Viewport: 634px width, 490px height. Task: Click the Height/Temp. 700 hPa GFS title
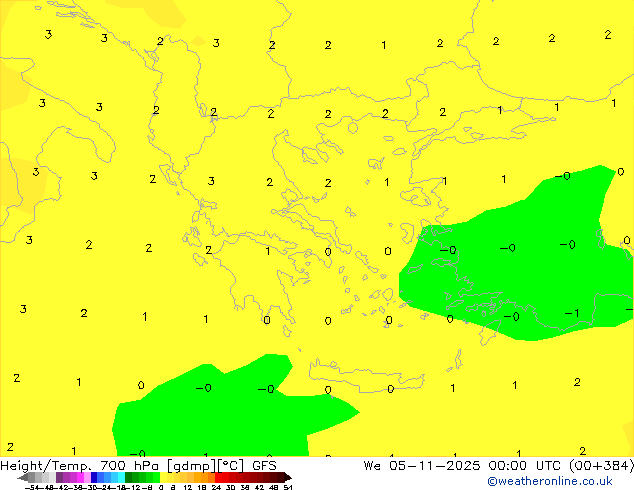pyautogui.click(x=138, y=466)
